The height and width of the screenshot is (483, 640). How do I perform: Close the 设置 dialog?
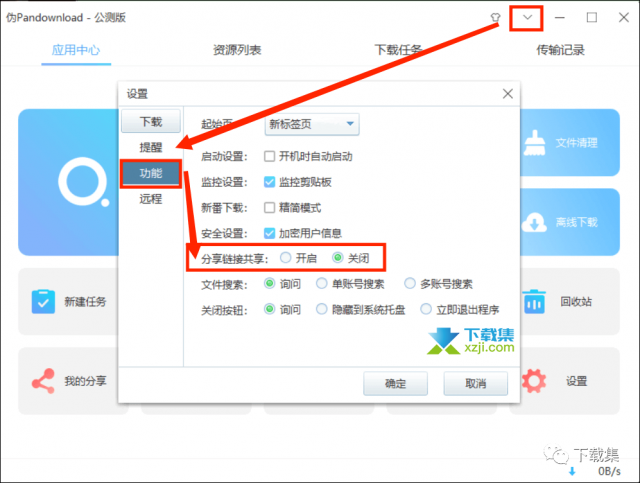tap(508, 93)
